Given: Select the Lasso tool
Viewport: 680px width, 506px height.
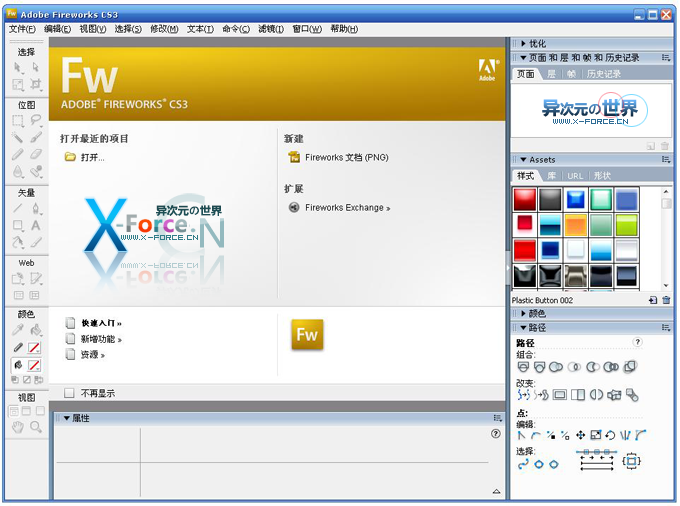Looking at the screenshot, I should click(x=36, y=120).
